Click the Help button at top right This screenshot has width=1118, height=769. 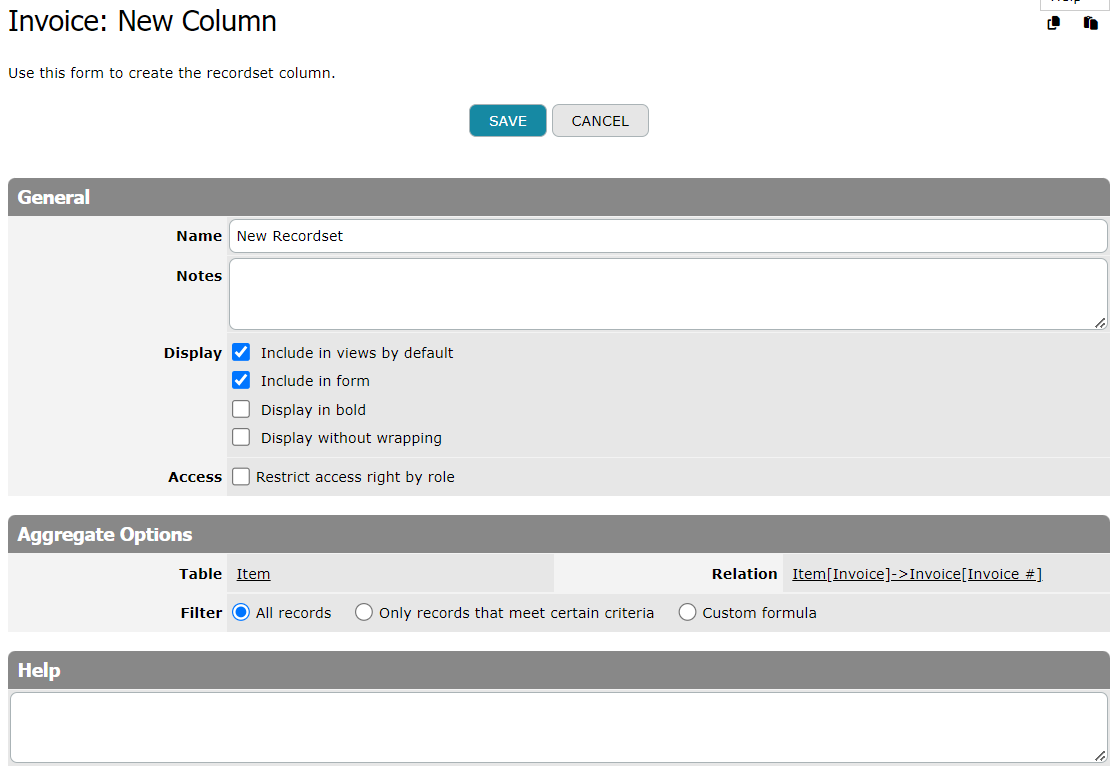click(1074, 3)
